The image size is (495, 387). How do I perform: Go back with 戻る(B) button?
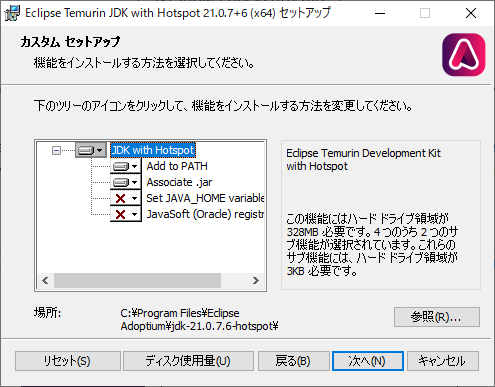pos(293,361)
